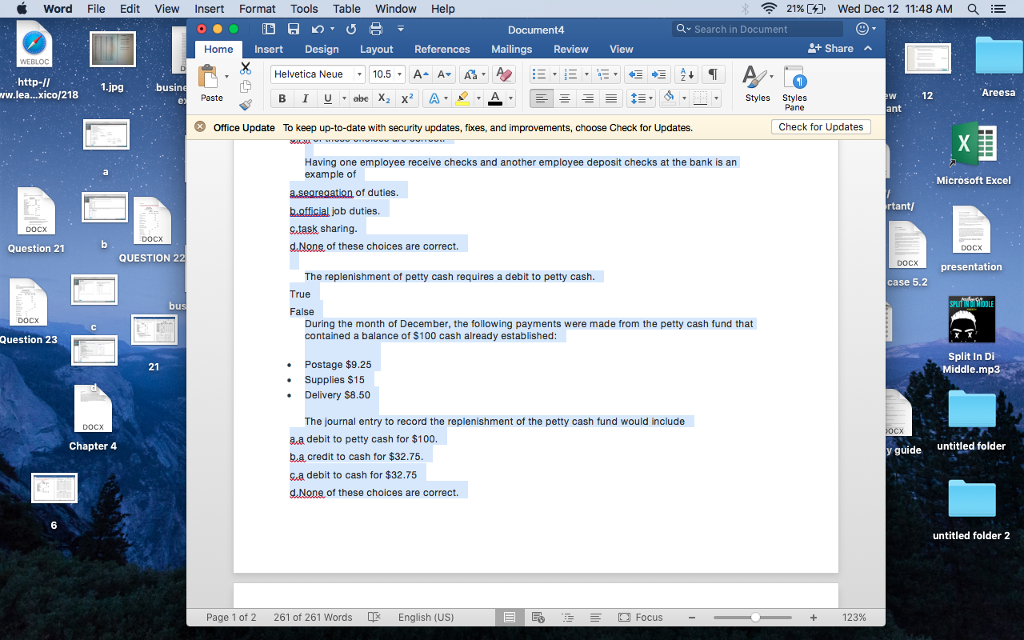The width and height of the screenshot is (1024, 640).
Task: Switch to the Mailings ribbon tab
Action: pyautogui.click(x=511, y=48)
